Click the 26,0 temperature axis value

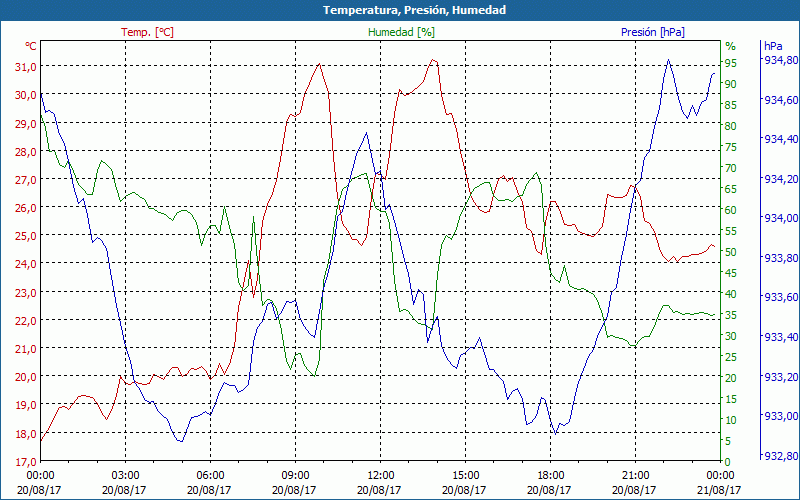[x=25, y=208]
